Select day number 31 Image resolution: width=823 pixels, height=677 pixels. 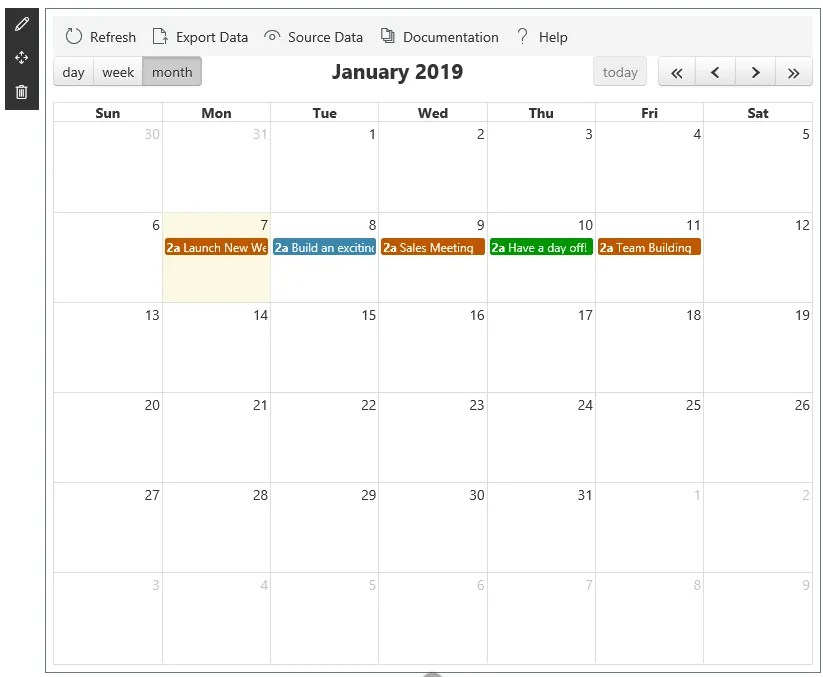point(585,495)
